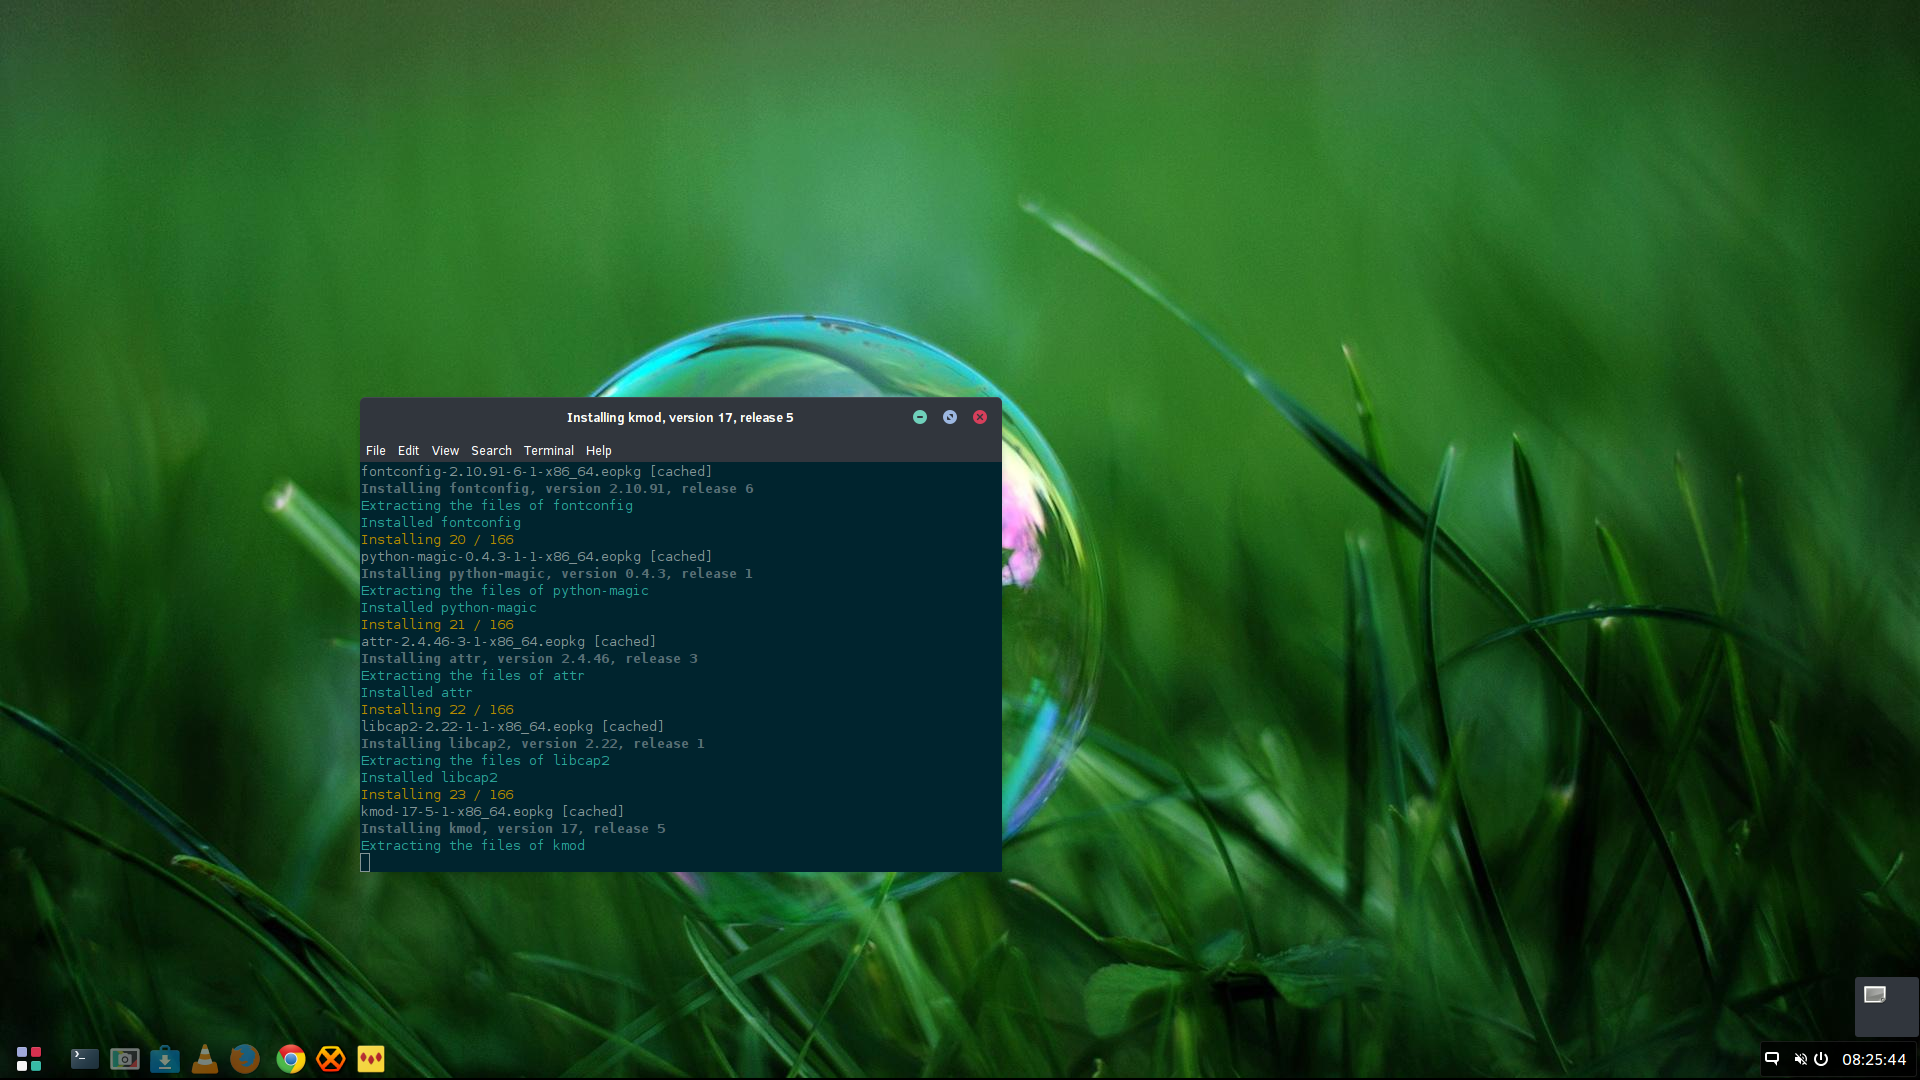Click 'attr-2.4.46-3-1-x86_64.eopkg [cached]' line
The image size is (1920, 1080).
[508, 642]
